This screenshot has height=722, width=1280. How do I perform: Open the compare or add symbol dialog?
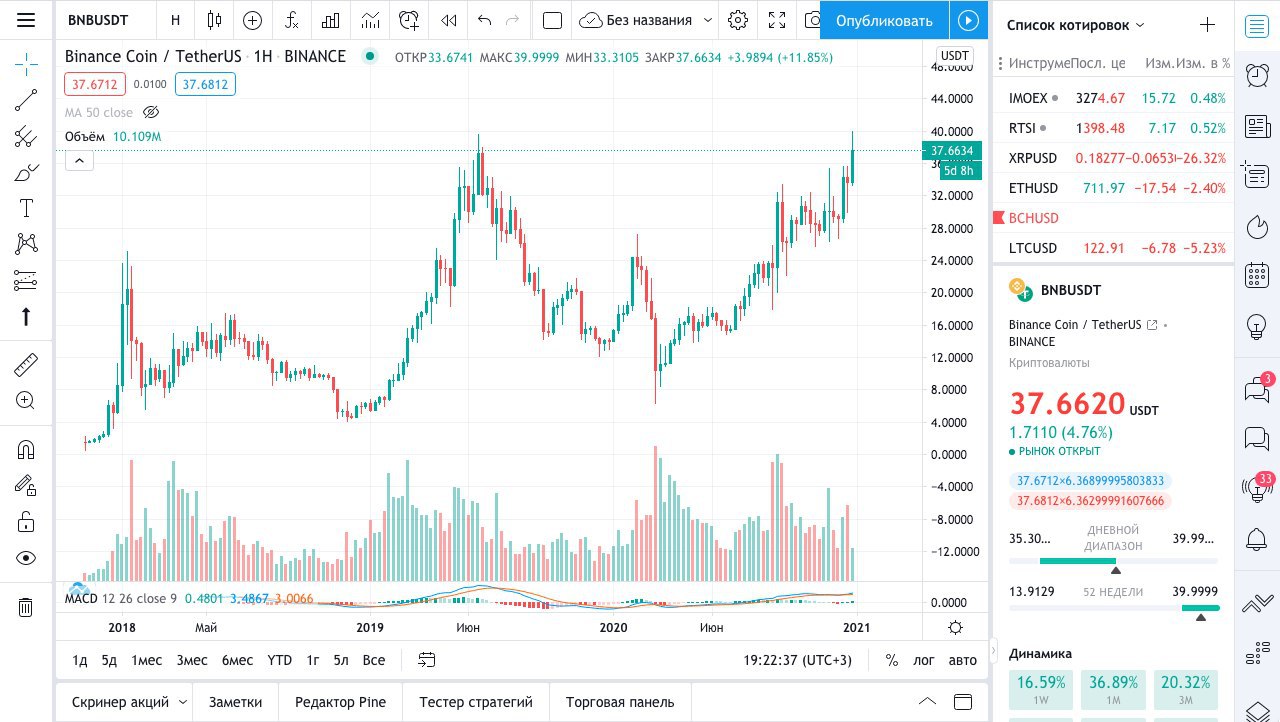[252, 20]
